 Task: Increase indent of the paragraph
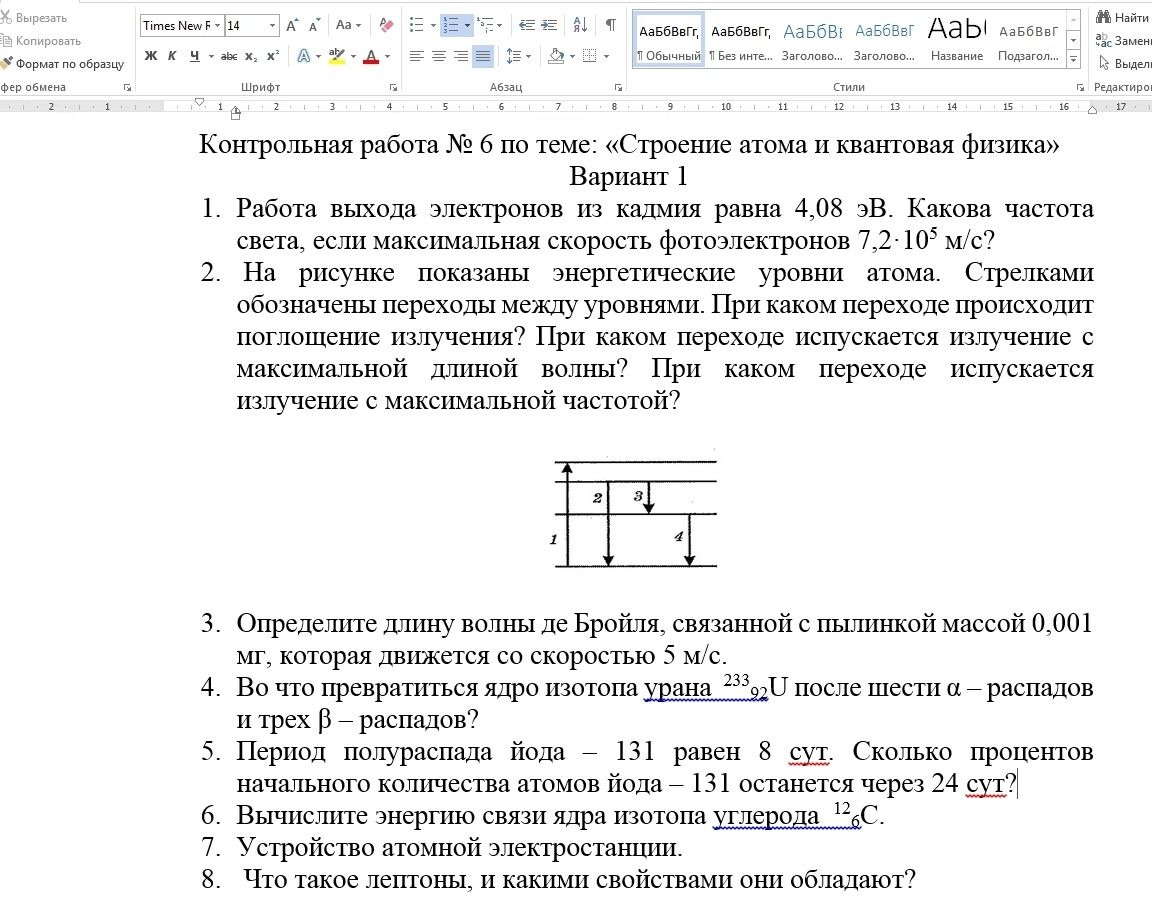pyautogui.click(x=549, y=25)
